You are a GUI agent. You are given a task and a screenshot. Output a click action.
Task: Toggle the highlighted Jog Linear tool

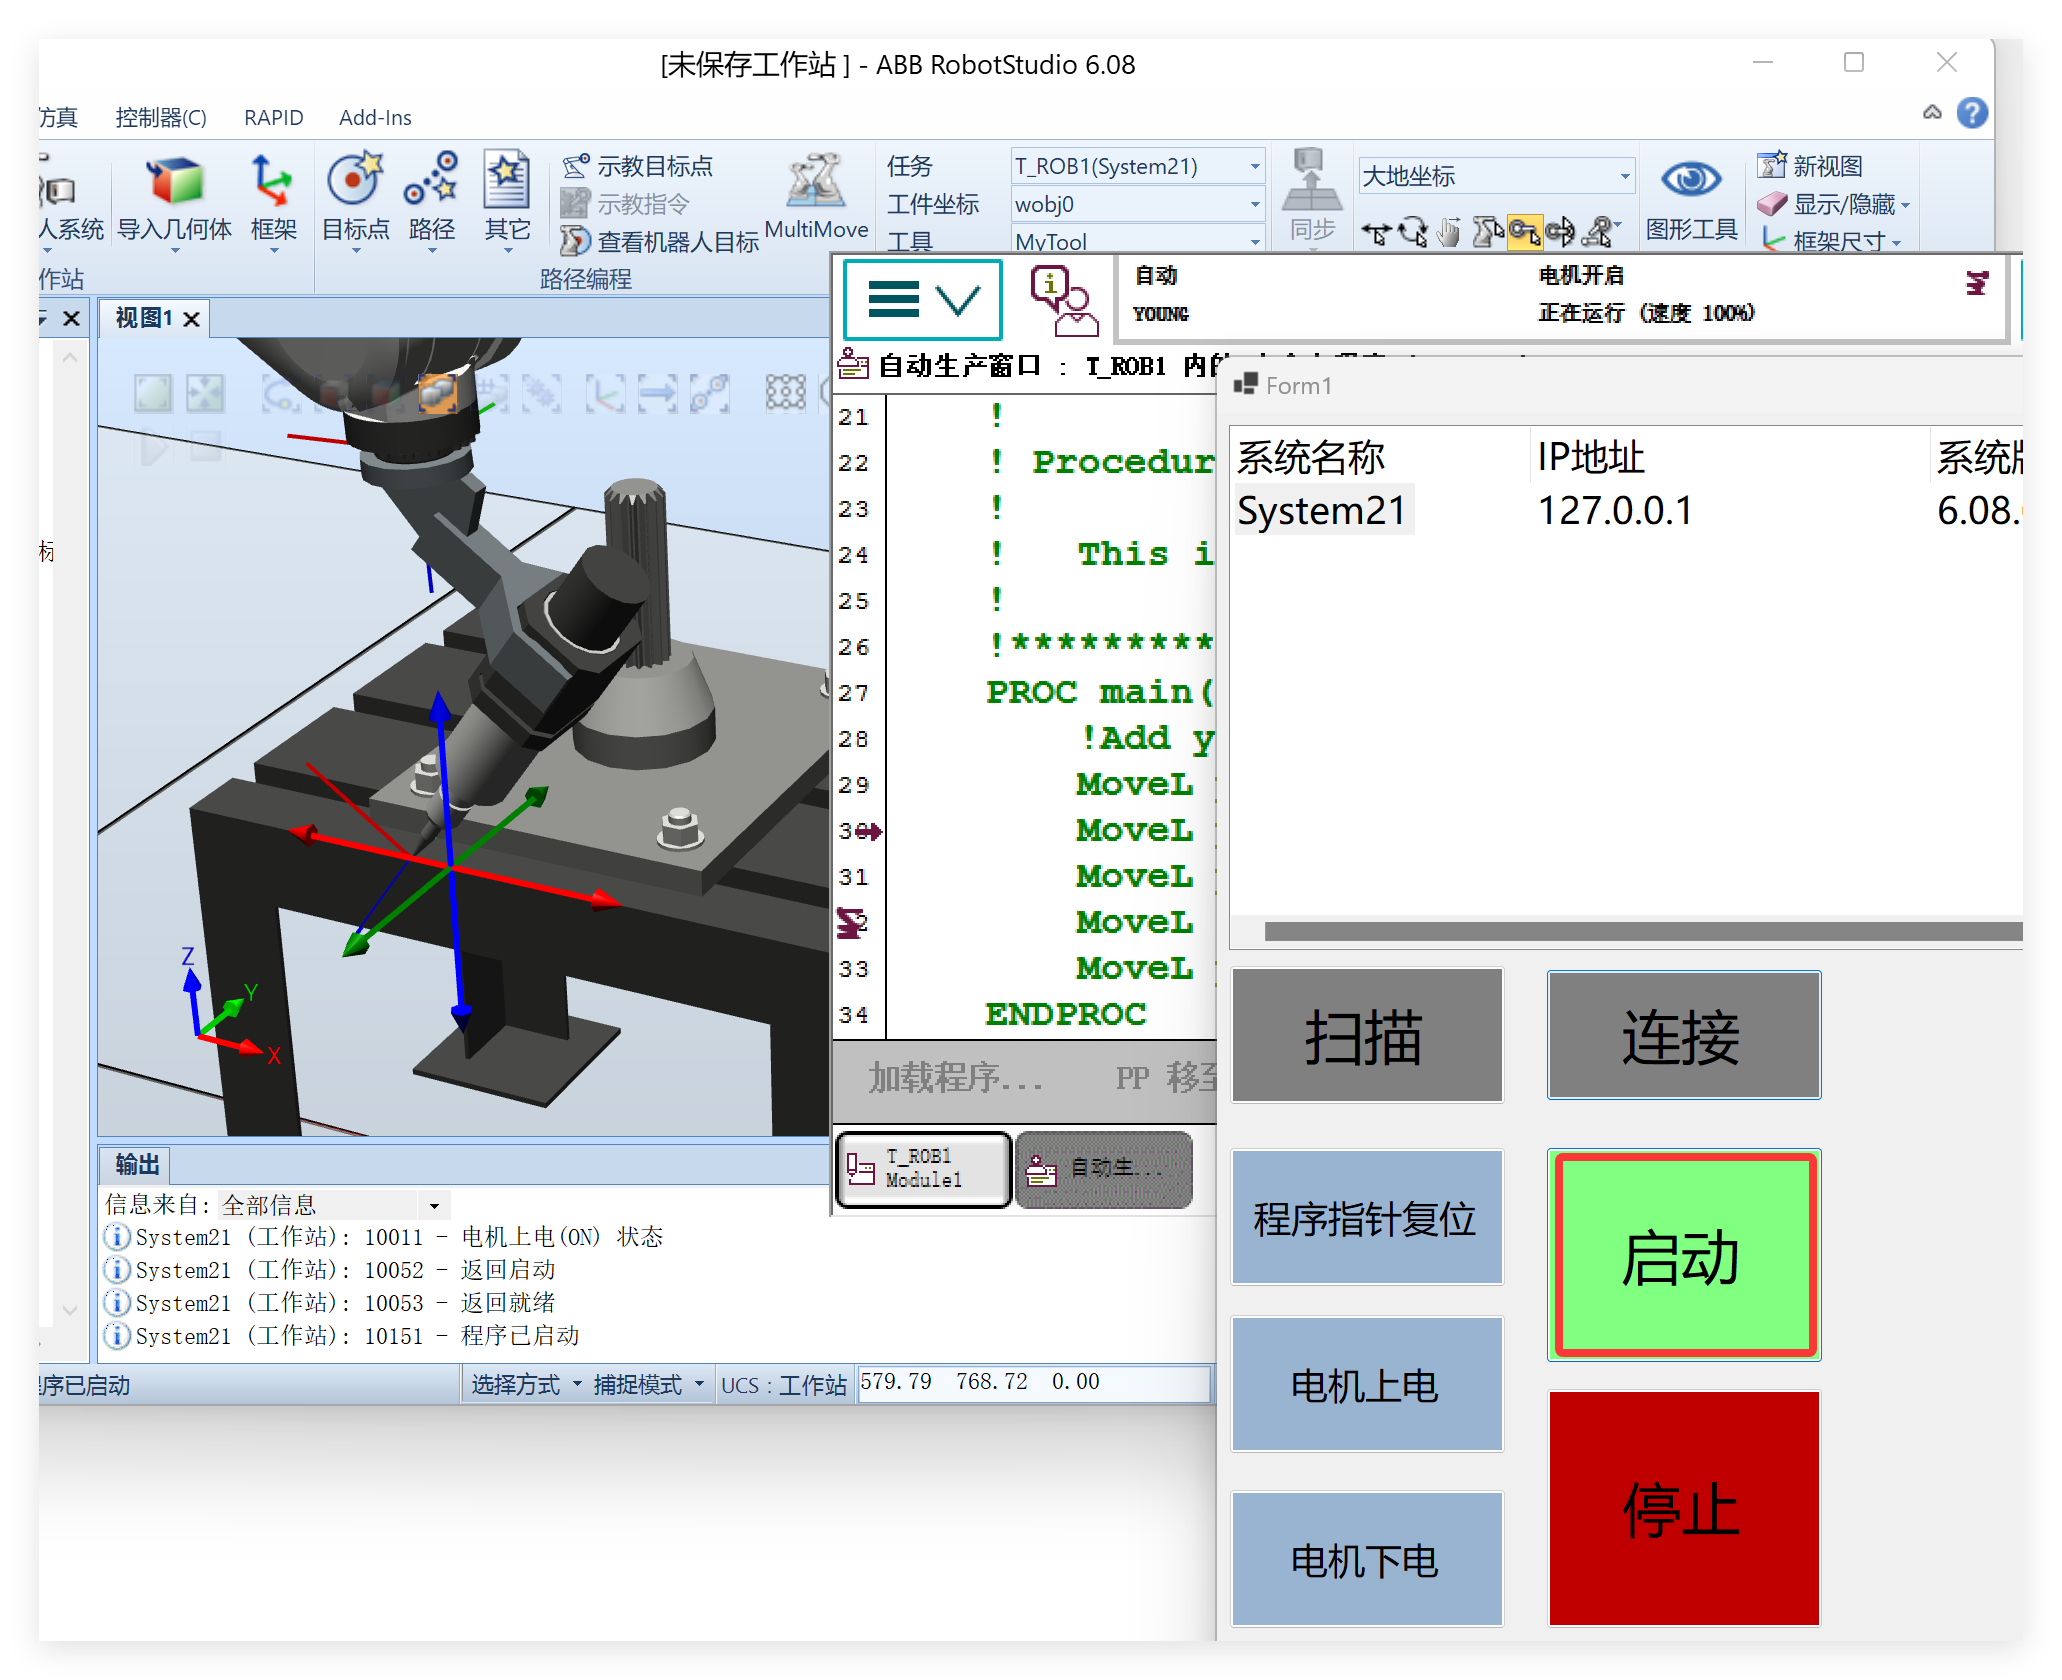click(x=1524, y=232)
